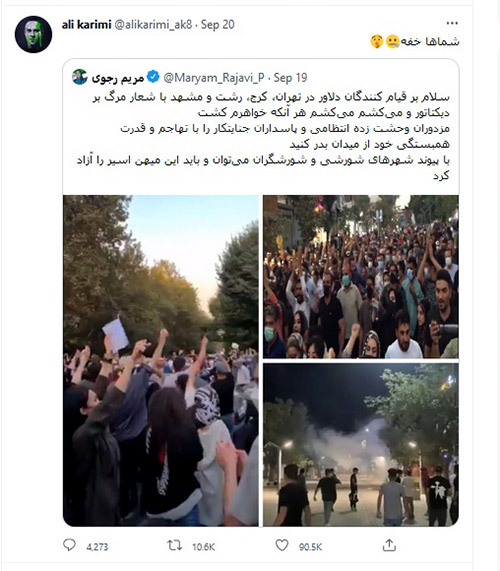The width and height of the screenshot is (500, 571).
Task: Click the share upload icon
Action: [x=389, y=545]
